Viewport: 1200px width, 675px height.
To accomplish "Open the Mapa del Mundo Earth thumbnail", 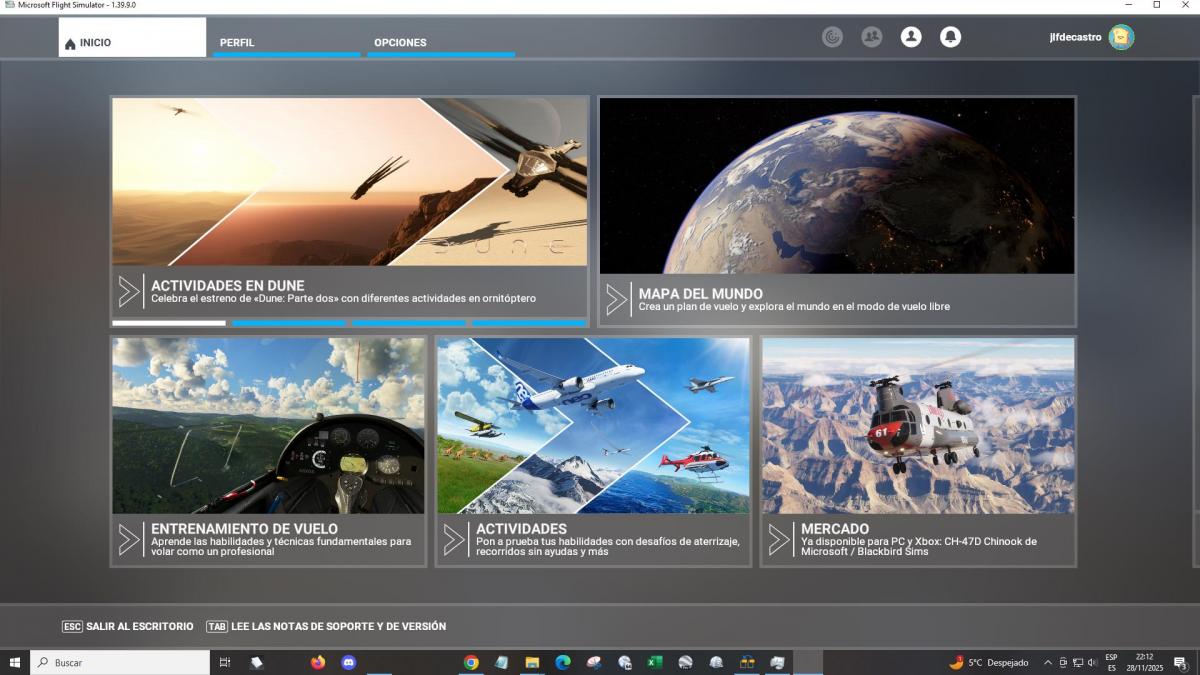I will pos(837,185).
